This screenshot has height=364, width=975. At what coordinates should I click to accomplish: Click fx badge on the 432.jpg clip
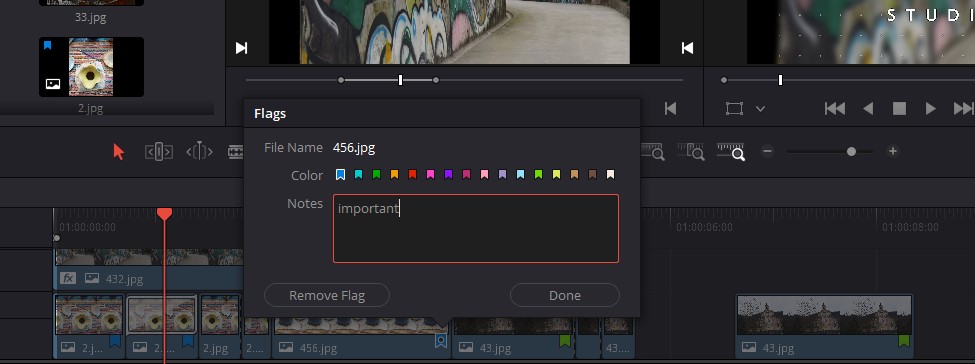tap(67, 279)
